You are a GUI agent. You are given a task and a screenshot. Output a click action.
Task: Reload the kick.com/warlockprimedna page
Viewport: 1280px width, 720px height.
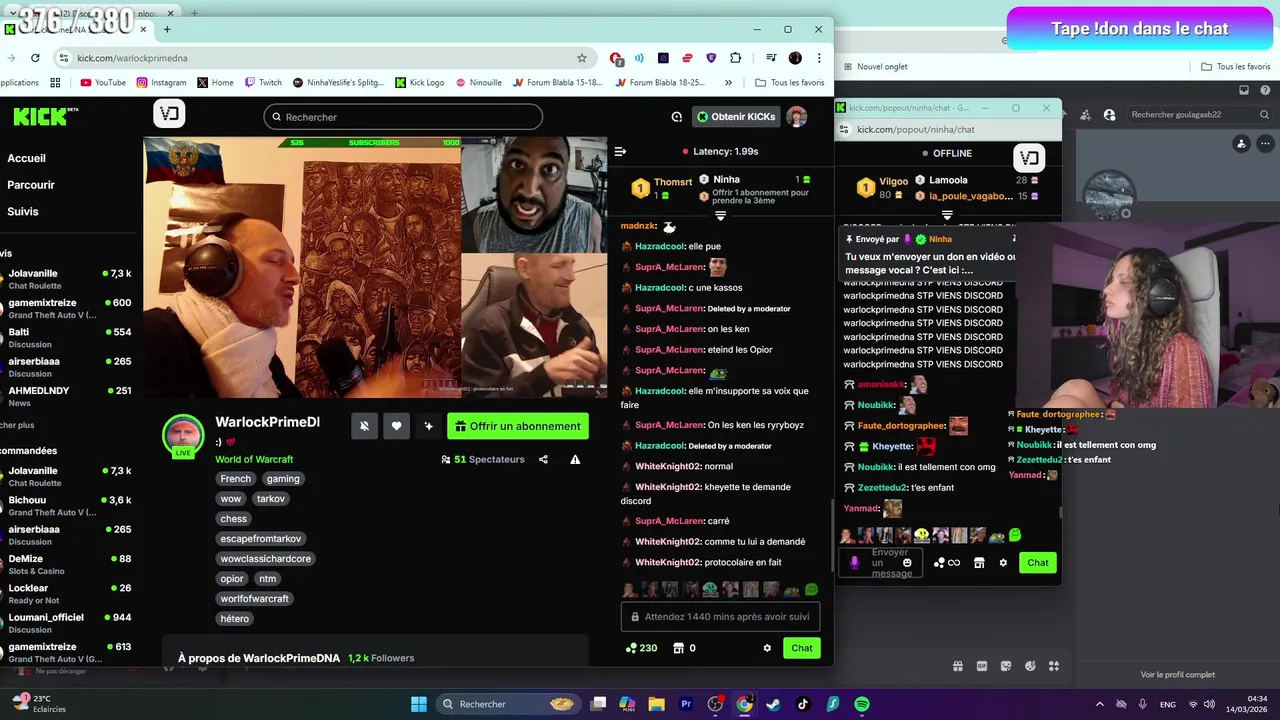click(35, 58)
